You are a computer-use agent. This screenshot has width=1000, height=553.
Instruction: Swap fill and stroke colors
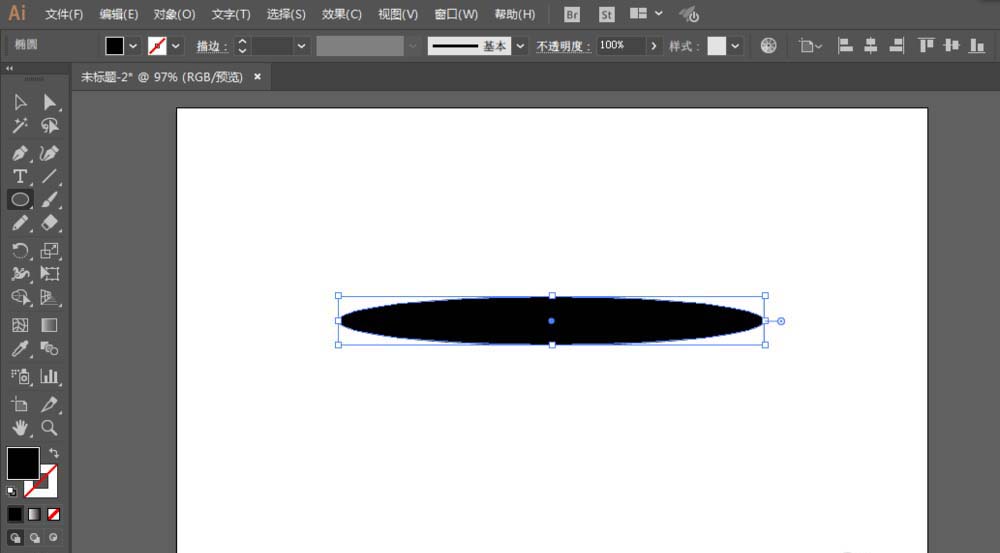click(x=54, y=453)
